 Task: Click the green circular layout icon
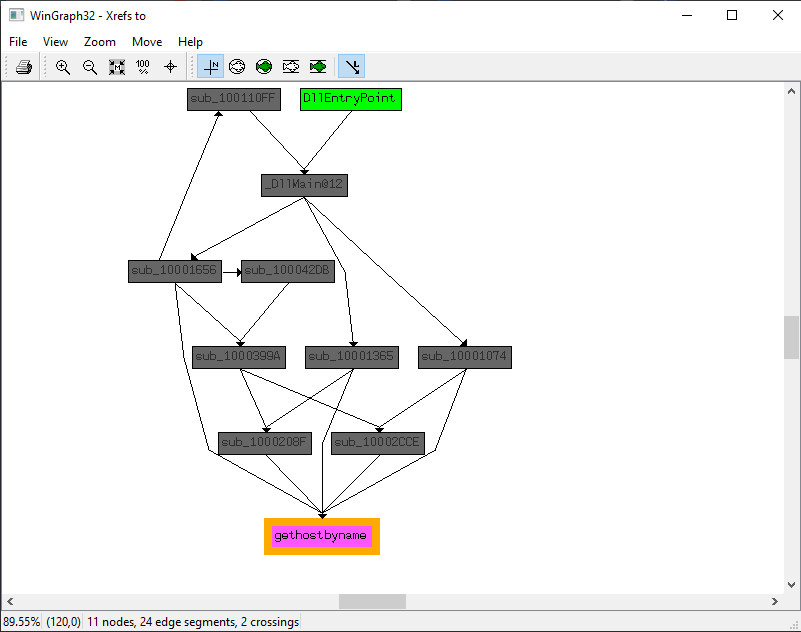pos(264,67)
